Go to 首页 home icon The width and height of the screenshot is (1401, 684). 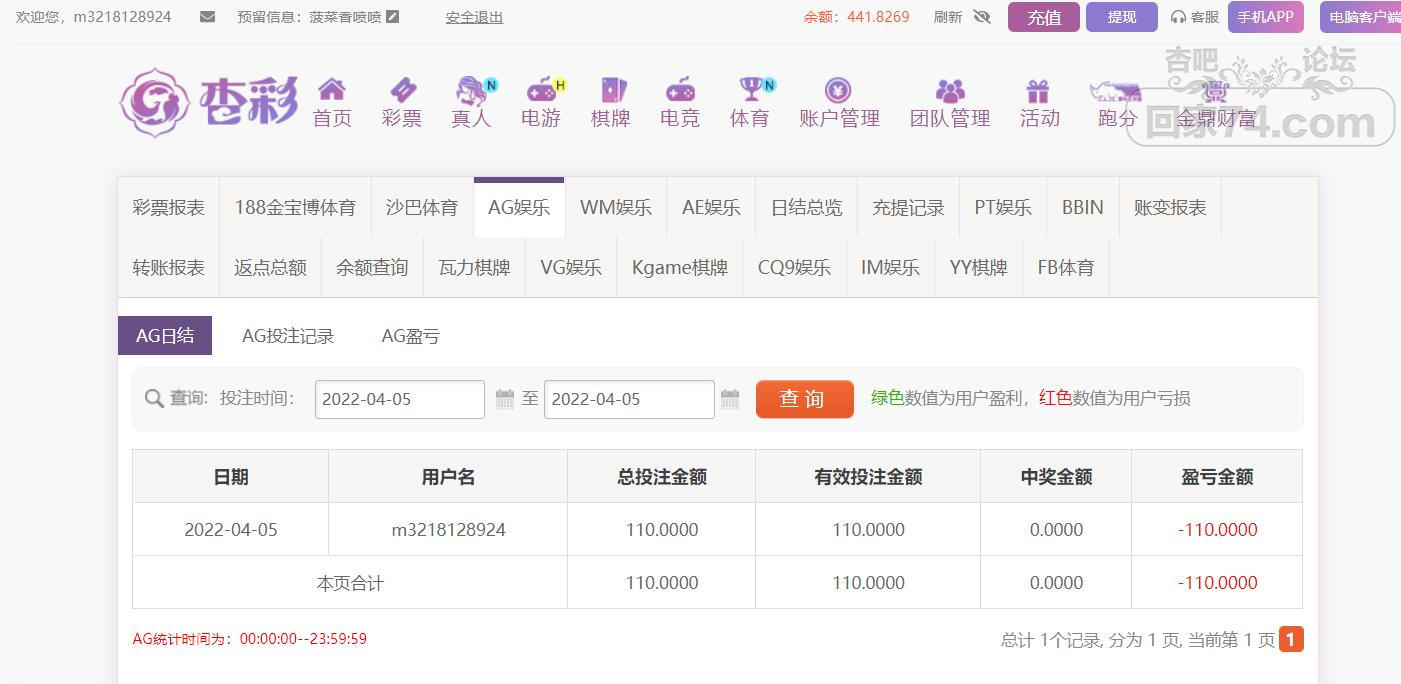coord(331,90)
